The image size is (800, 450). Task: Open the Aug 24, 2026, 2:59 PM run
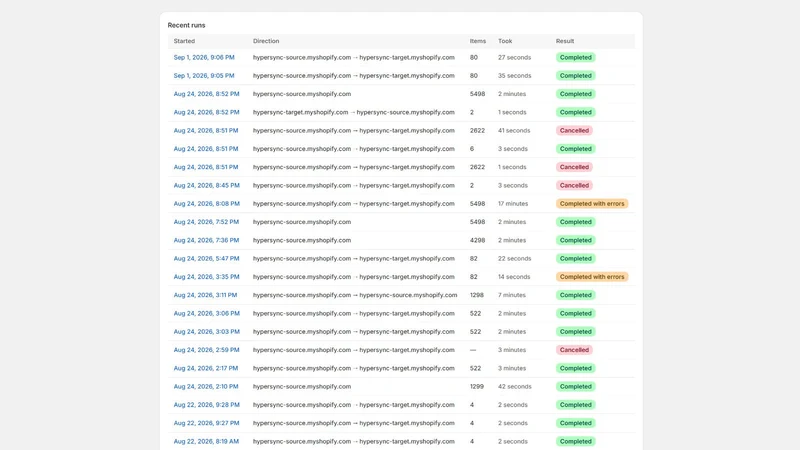point(206,350)
